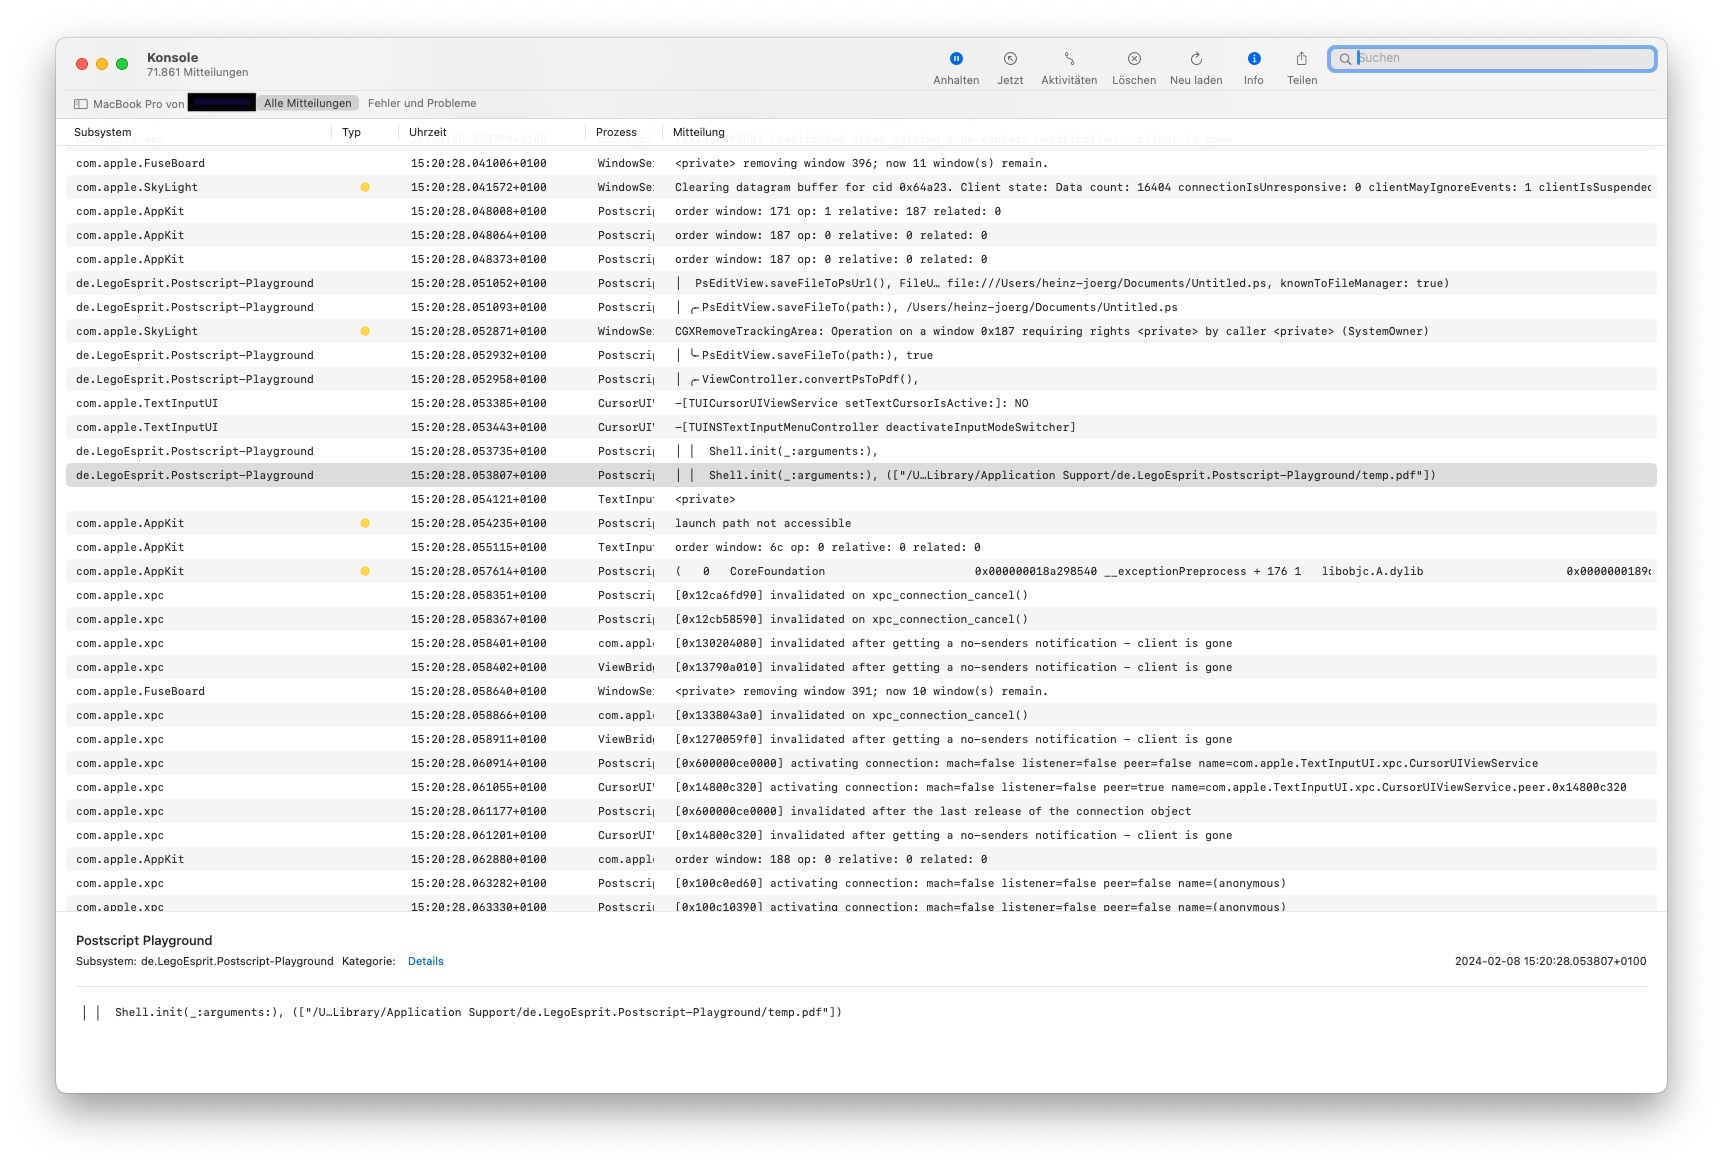This screenshot has width=1723, height=1167.
Task: Open the Details link in detail pane
Action: coord(425,961)
